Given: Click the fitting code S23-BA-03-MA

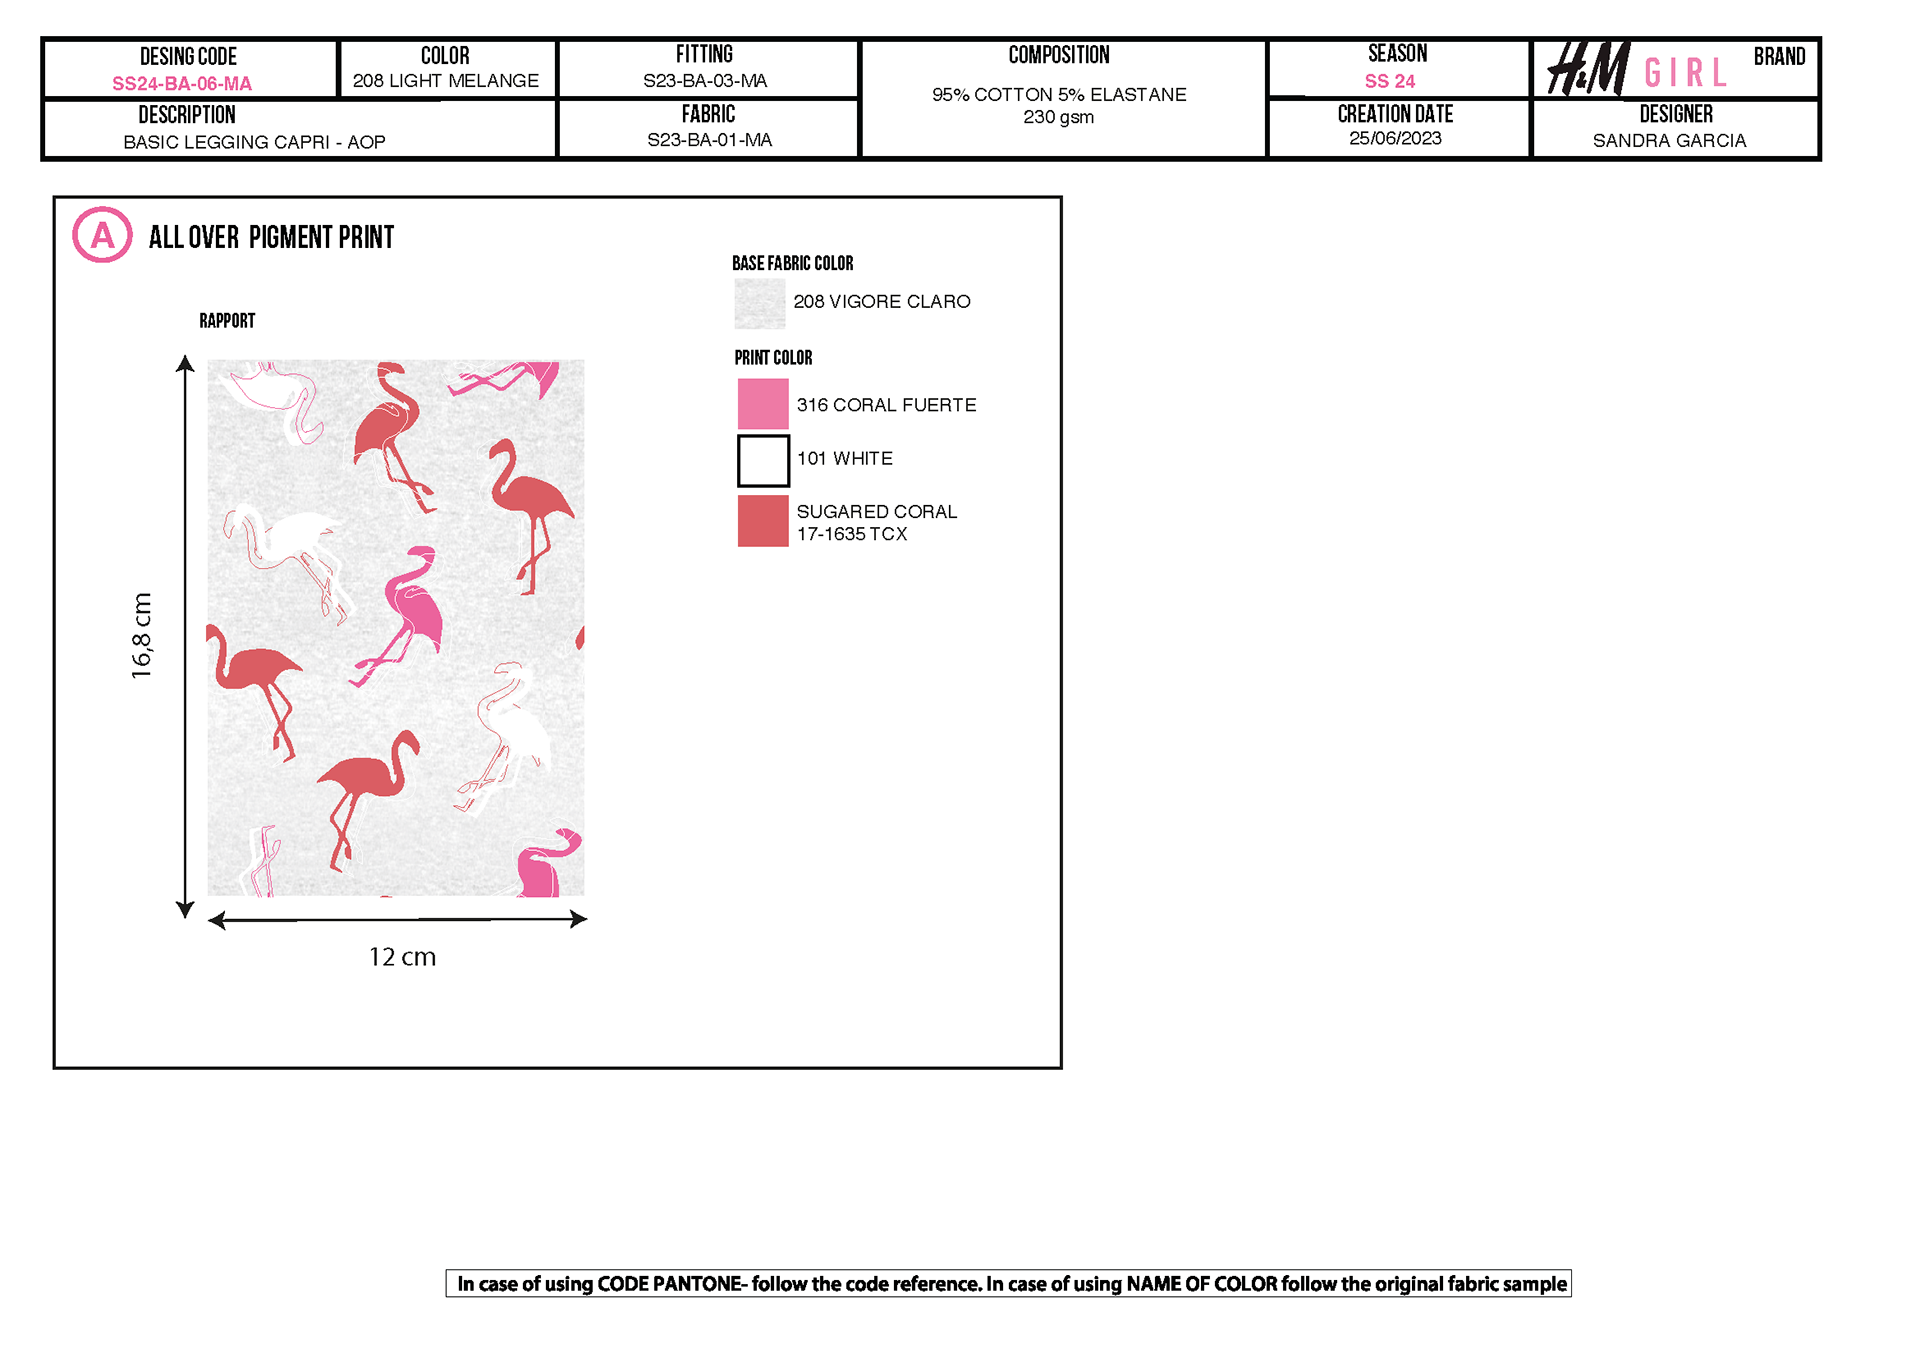Looking at the screenshot, I should [x=705, y=81].
